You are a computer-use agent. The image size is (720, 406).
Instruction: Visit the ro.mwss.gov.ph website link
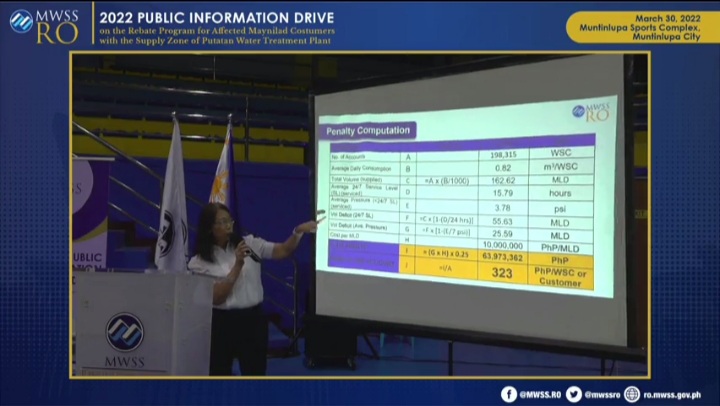click(x=672, y=395)
